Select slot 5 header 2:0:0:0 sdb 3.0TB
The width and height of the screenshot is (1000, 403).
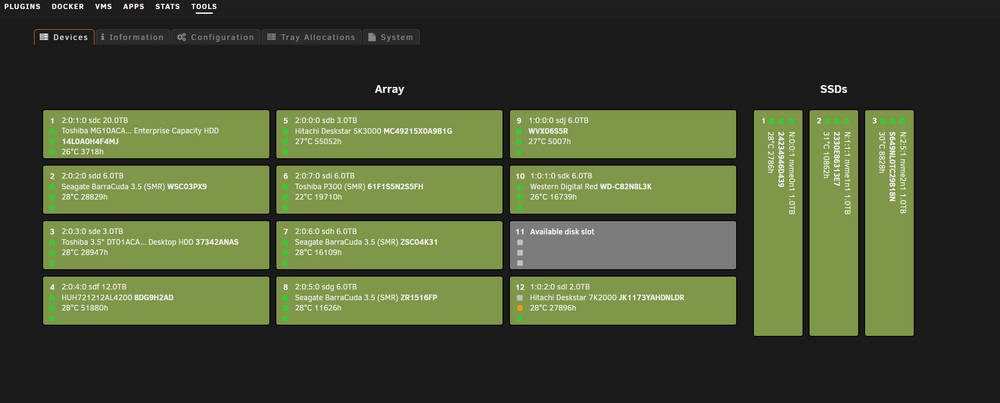point(326,120)
